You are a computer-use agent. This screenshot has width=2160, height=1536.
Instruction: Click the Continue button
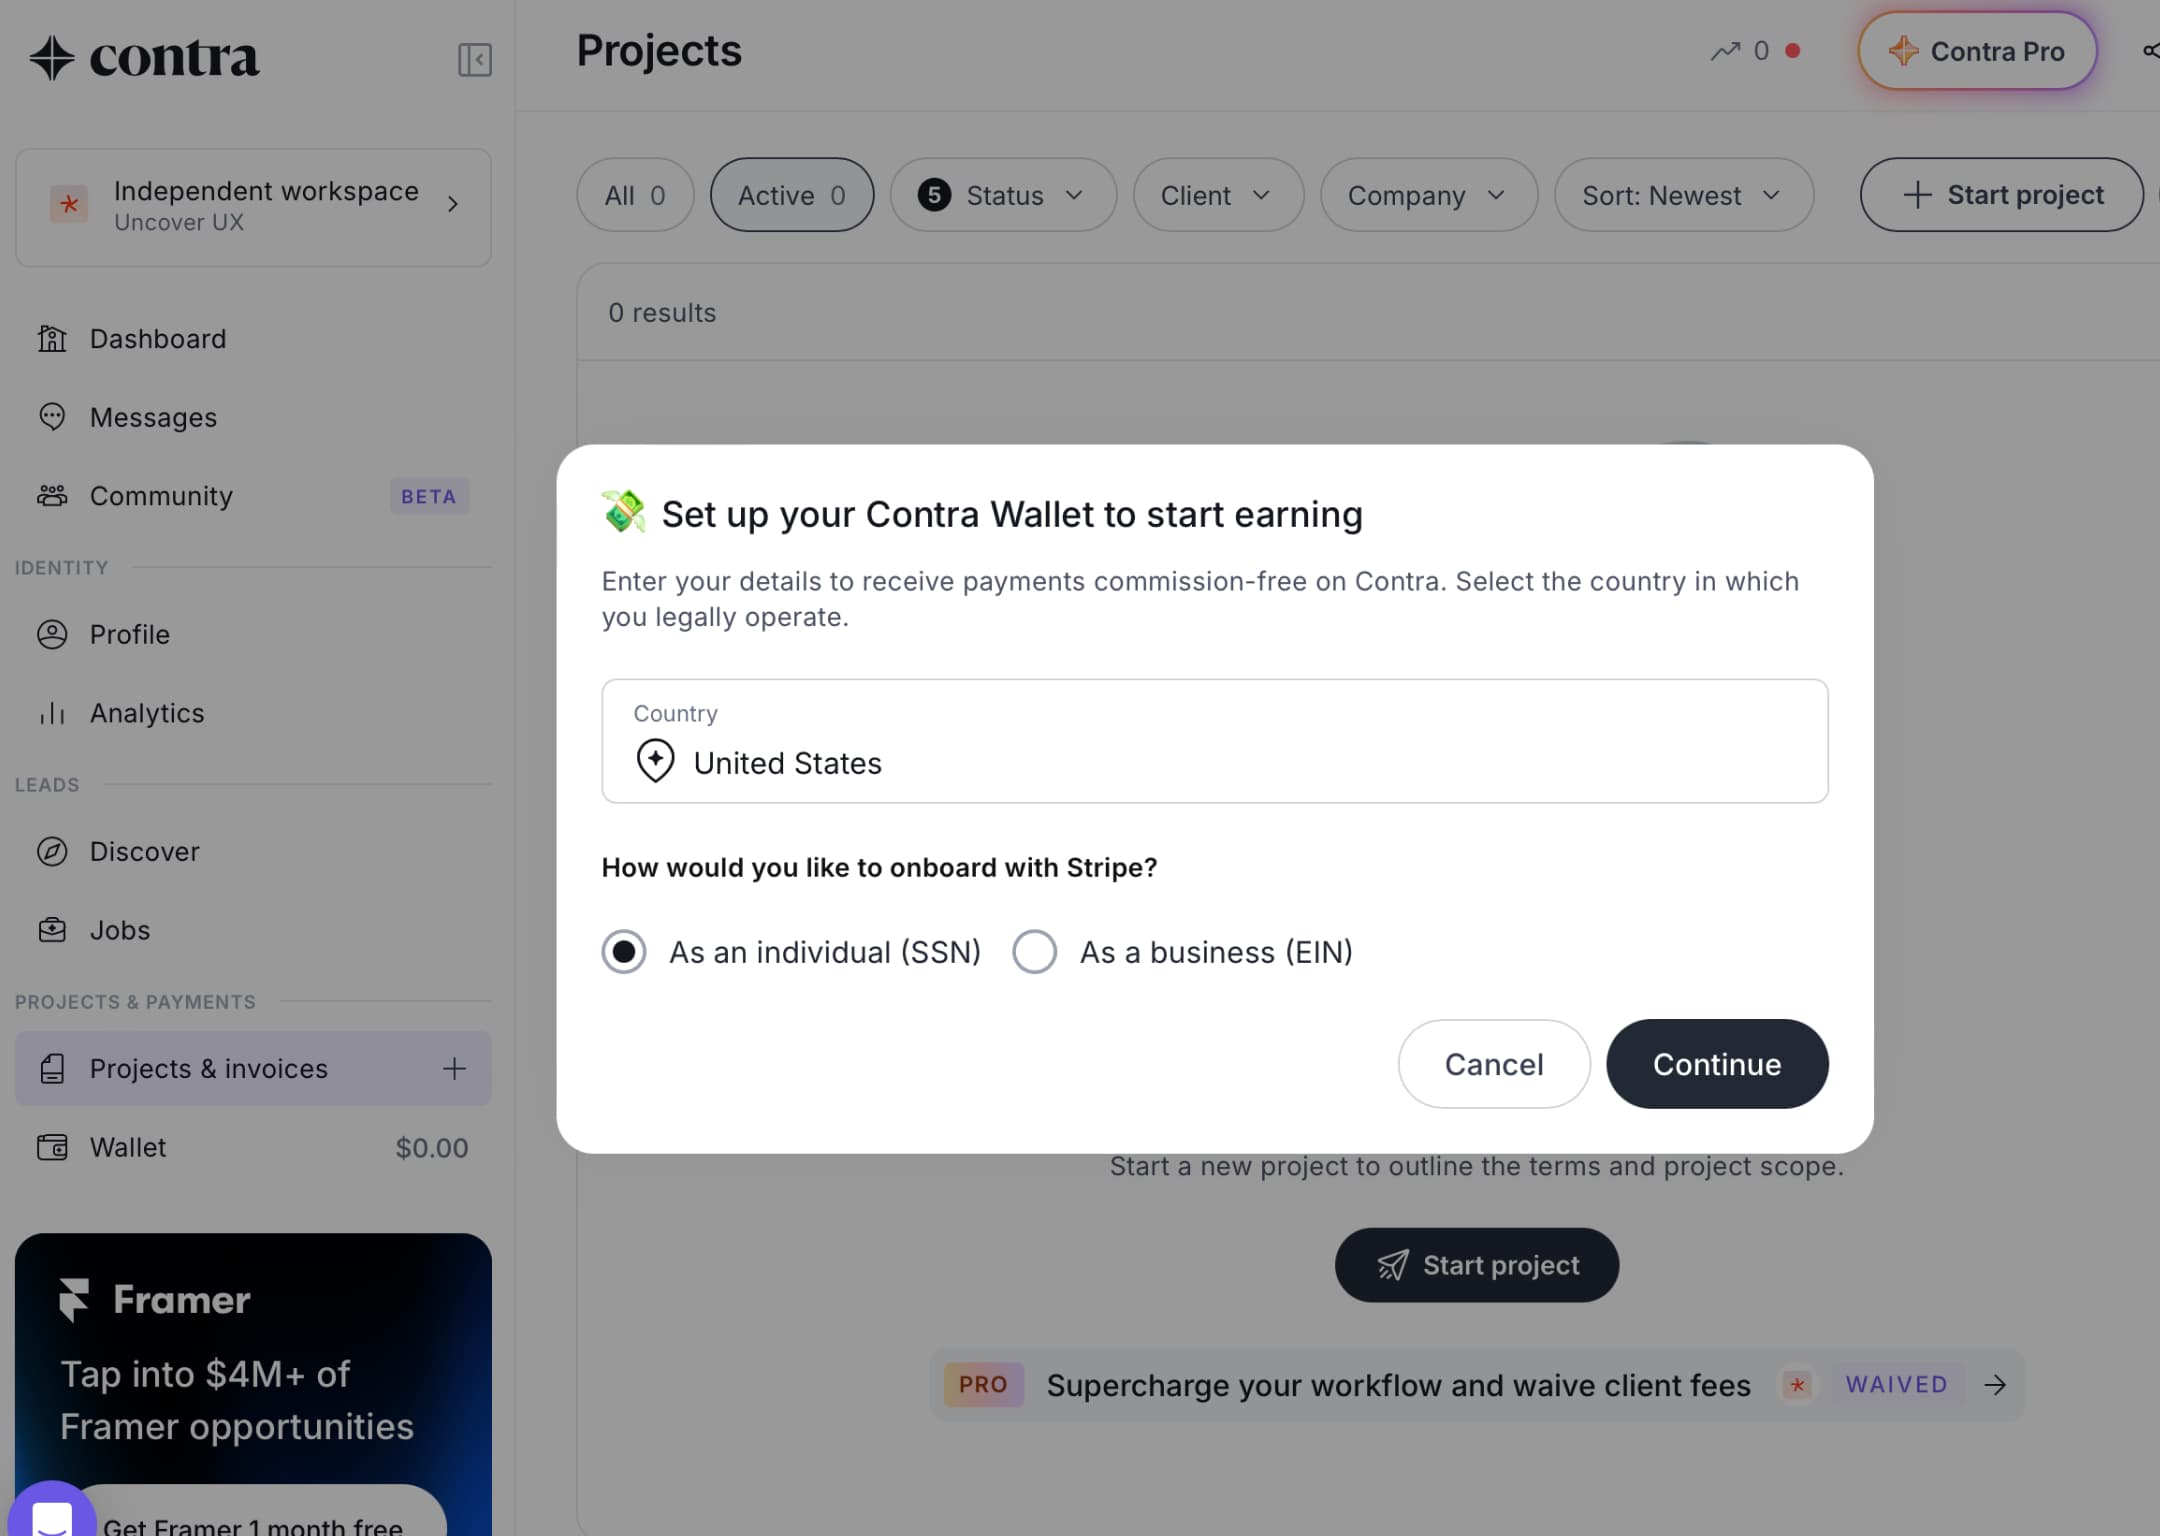pyautogui.click(x=1716, y=1062)
